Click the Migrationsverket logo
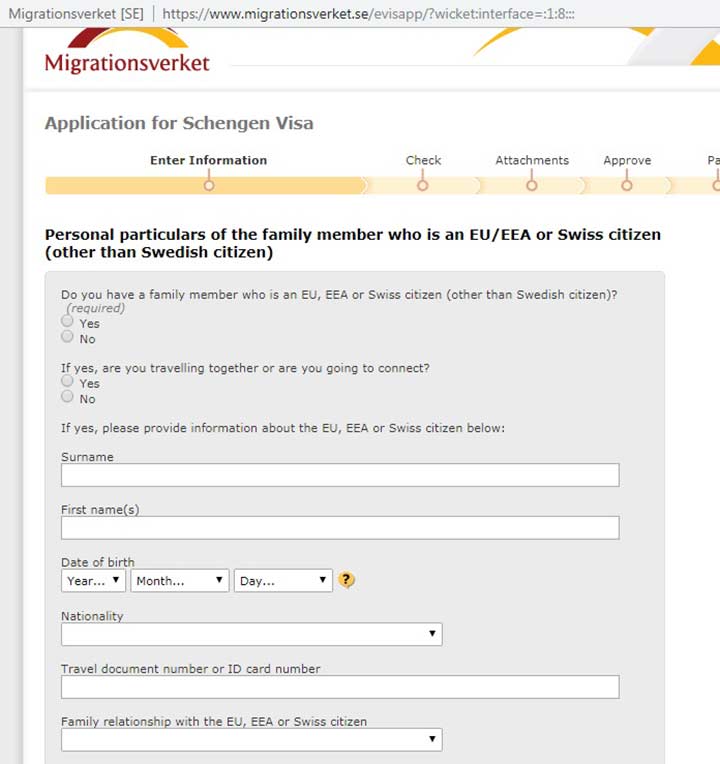Screen dimensions: 720x764 point(127,52)
